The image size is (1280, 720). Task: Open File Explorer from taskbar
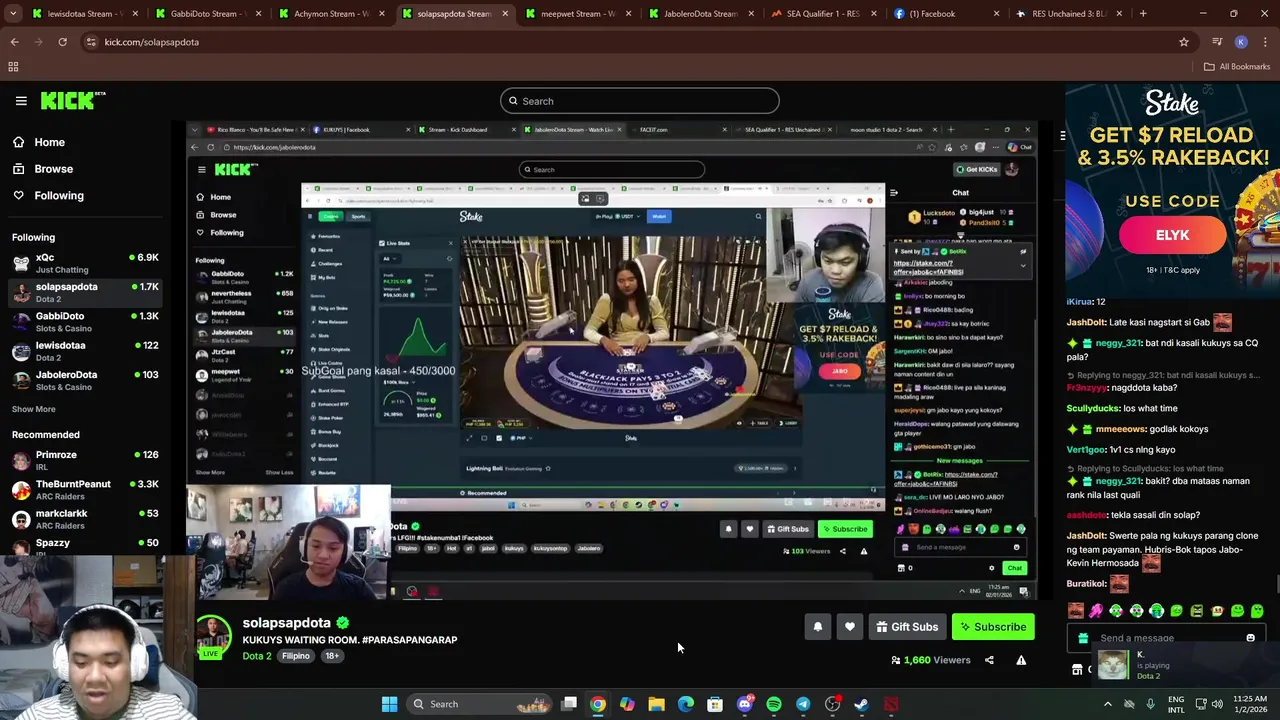pyautogui.click(x=656, y=704)
